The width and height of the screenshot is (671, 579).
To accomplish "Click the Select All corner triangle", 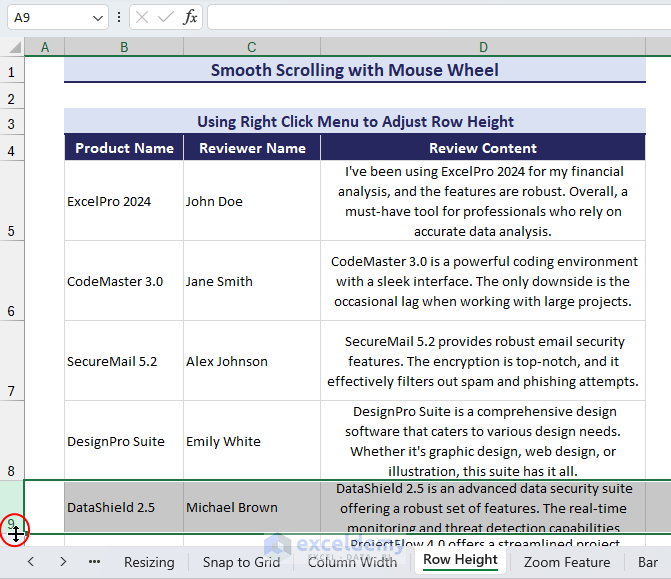I will click(x=15, y=47).
